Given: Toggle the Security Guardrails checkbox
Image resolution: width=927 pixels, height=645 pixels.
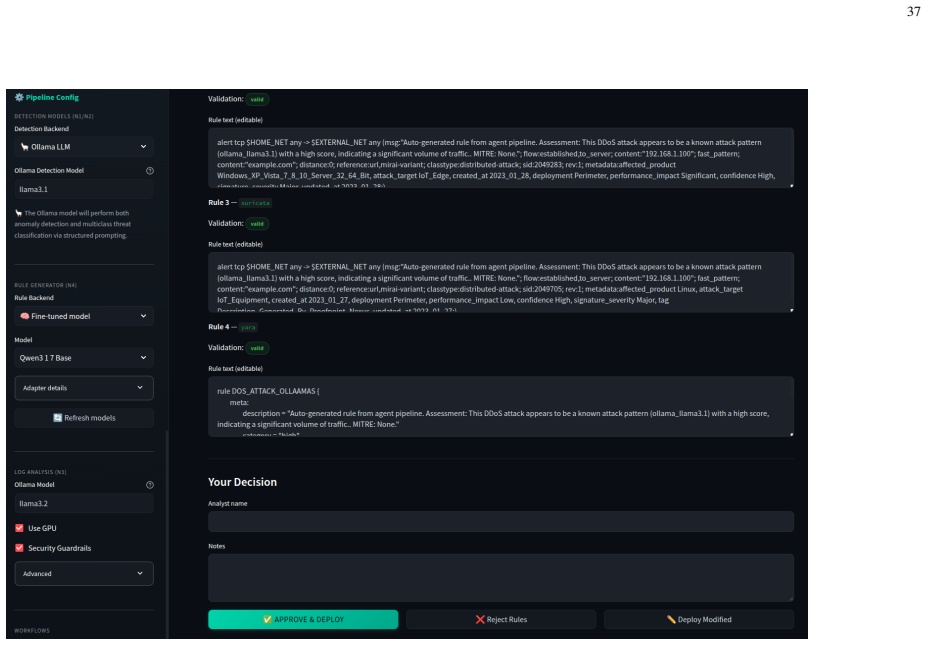Looking at the screenshot, I should (x=20, y=548).
